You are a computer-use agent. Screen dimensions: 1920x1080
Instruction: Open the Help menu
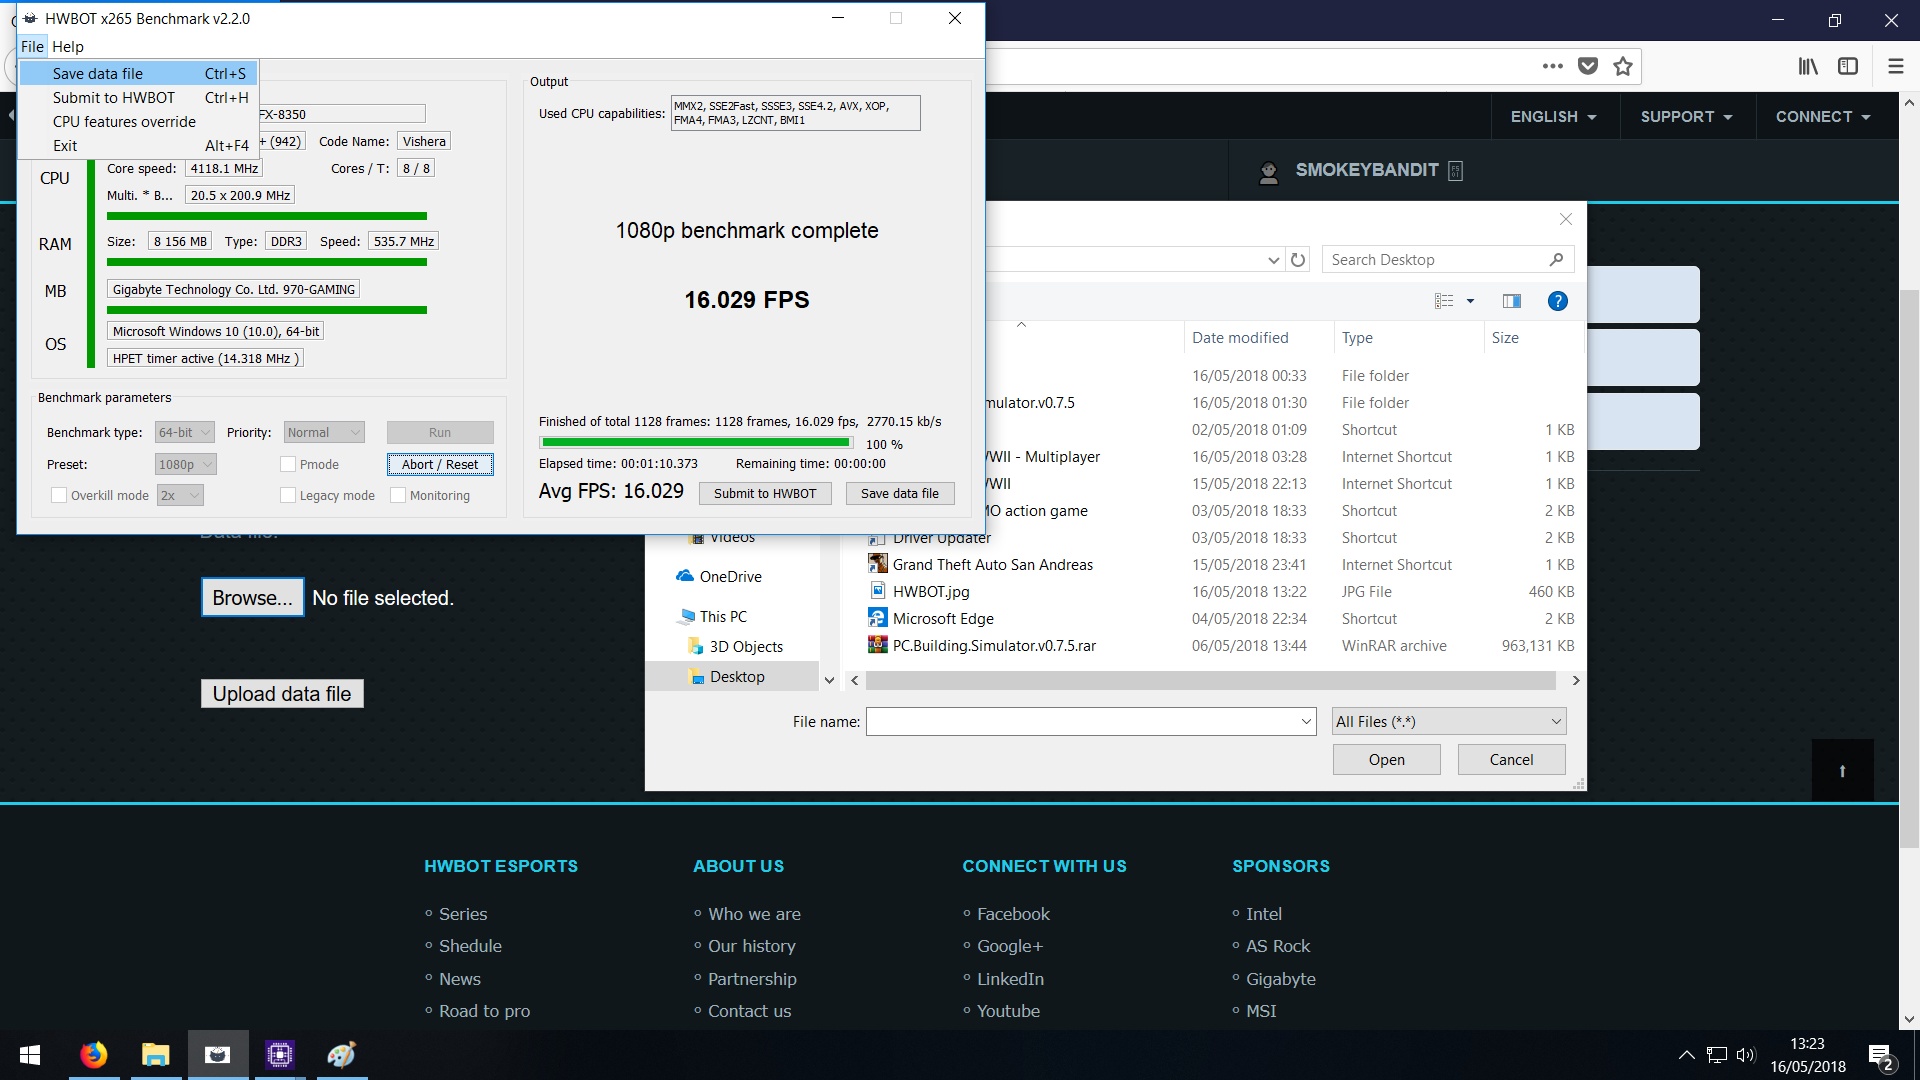pos(68,47)
